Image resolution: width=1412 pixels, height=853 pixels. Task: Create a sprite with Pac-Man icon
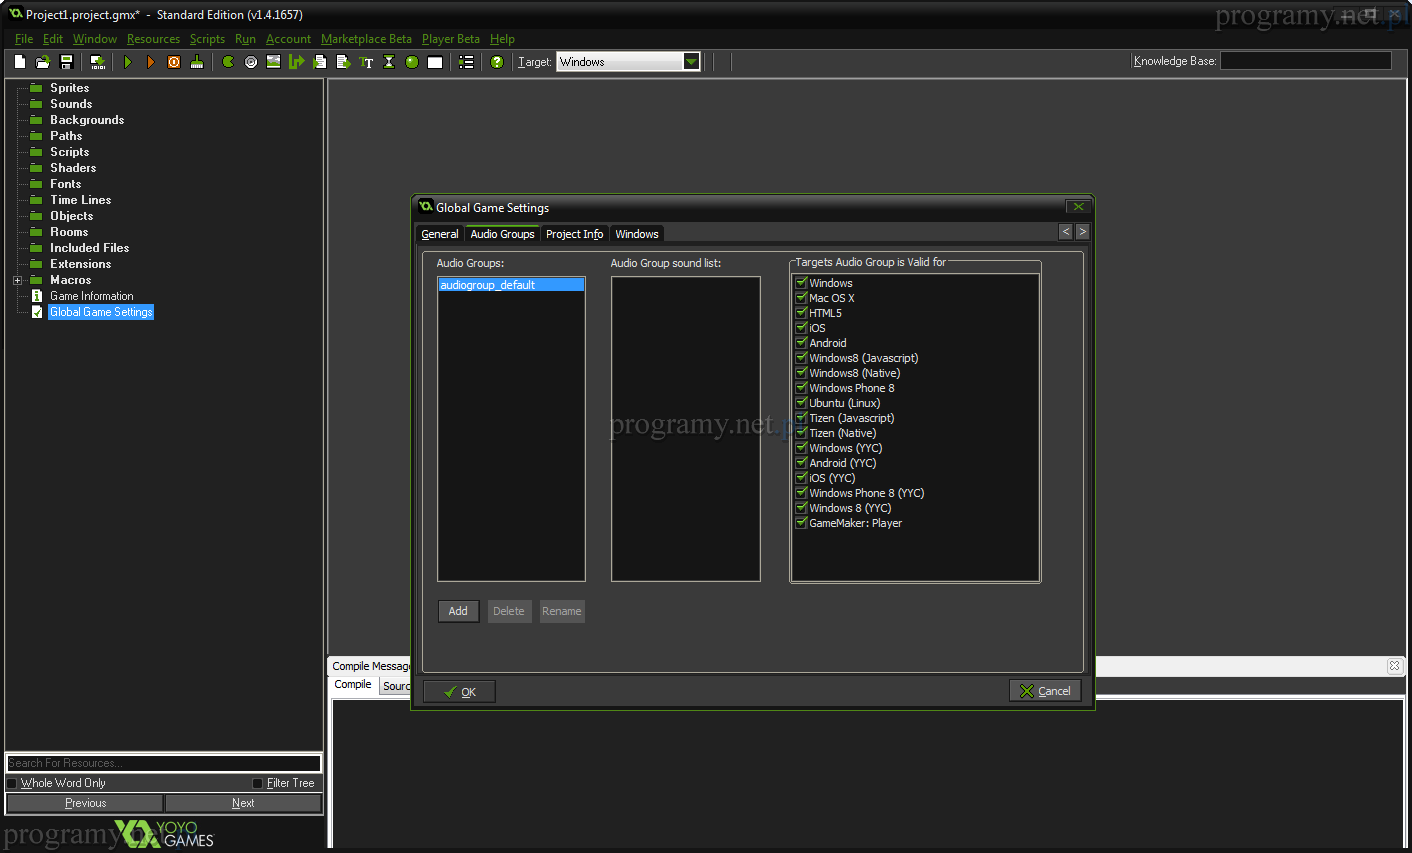point(228,62)
